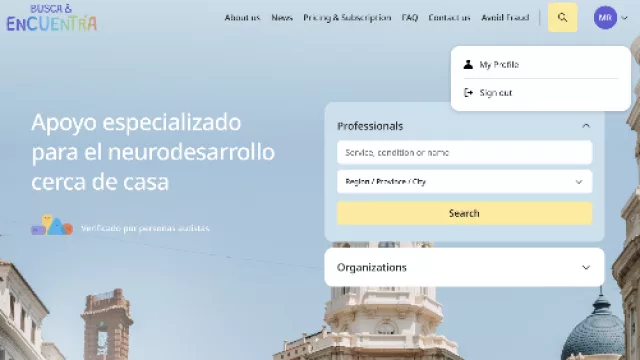Image resolution: width=640 pixels, height=360 pixels.
Task: Expand the Organizations section
Action: pyautogui.click(x=464, y=267)
